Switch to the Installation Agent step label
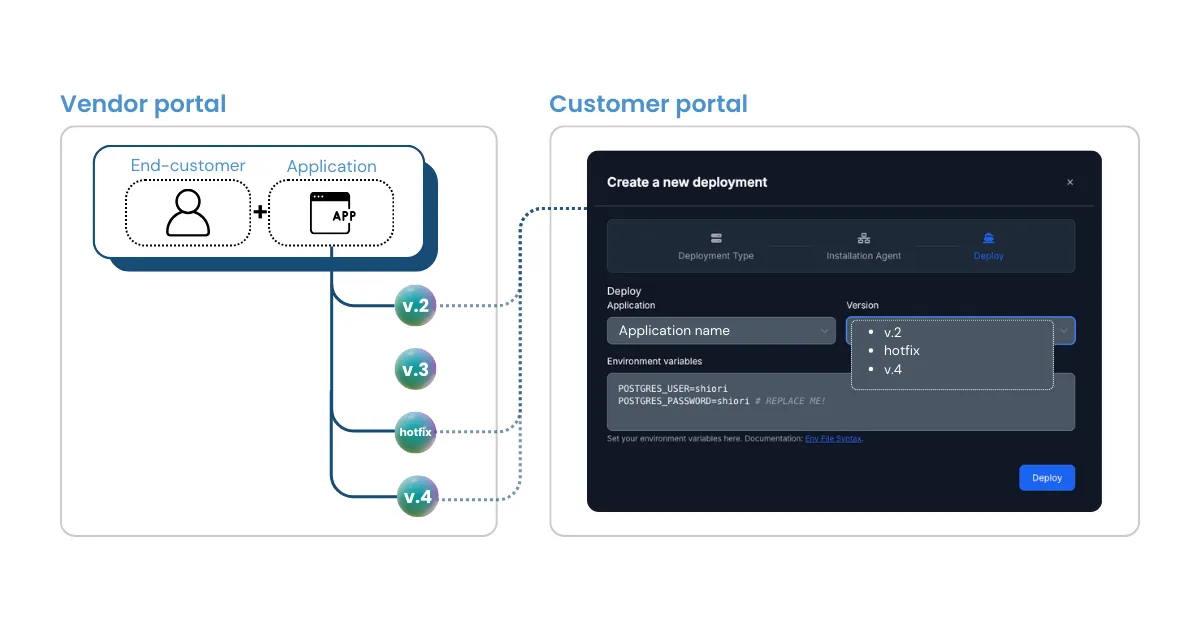Image resolution: width=1200 pixels, height=627 pixels. (x=864, y=256)
